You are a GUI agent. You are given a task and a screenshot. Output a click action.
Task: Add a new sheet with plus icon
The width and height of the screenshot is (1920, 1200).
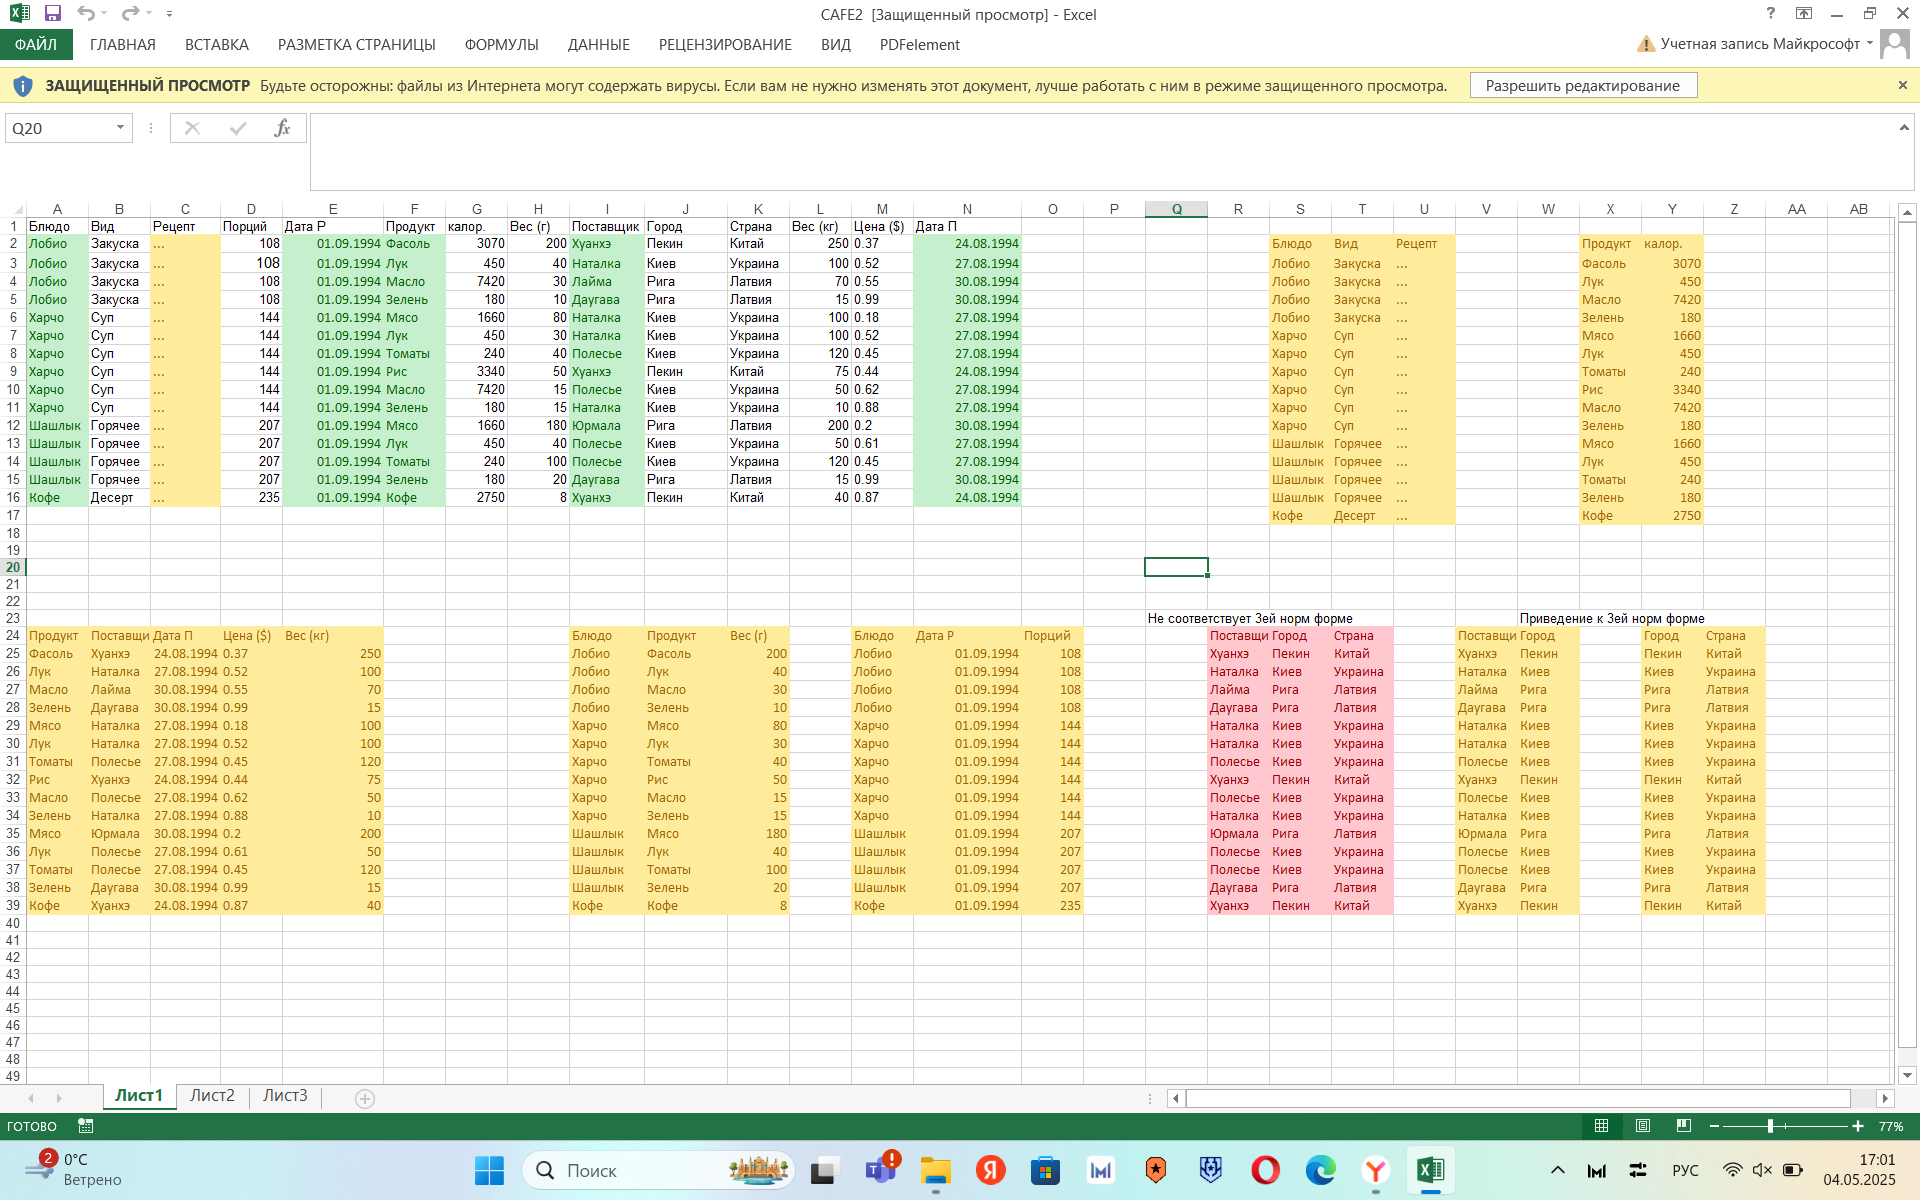tap(365, 1098)
